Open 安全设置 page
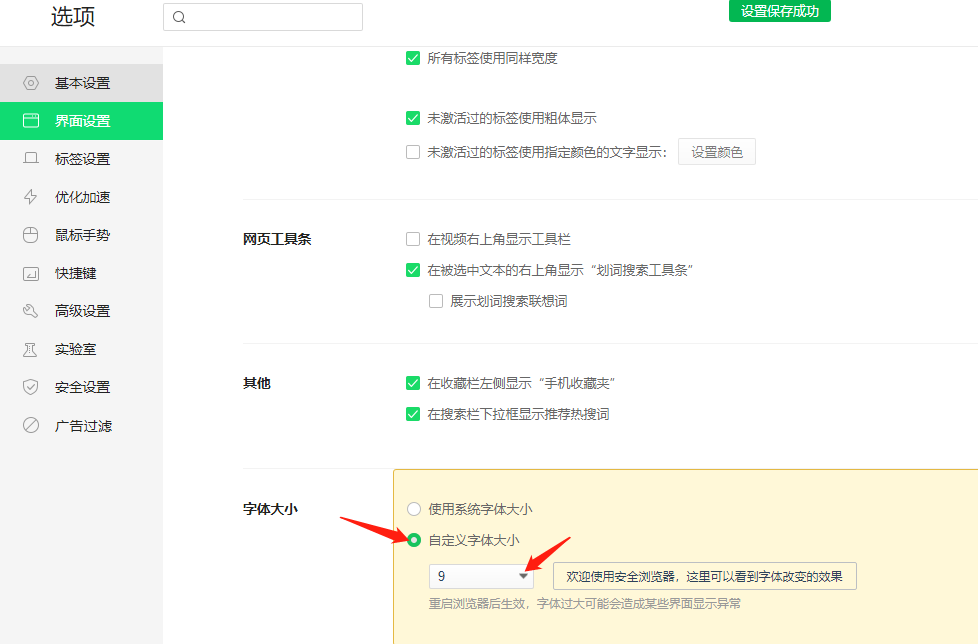The width and height of the screenshot is (978, 644). coord(81,387)
